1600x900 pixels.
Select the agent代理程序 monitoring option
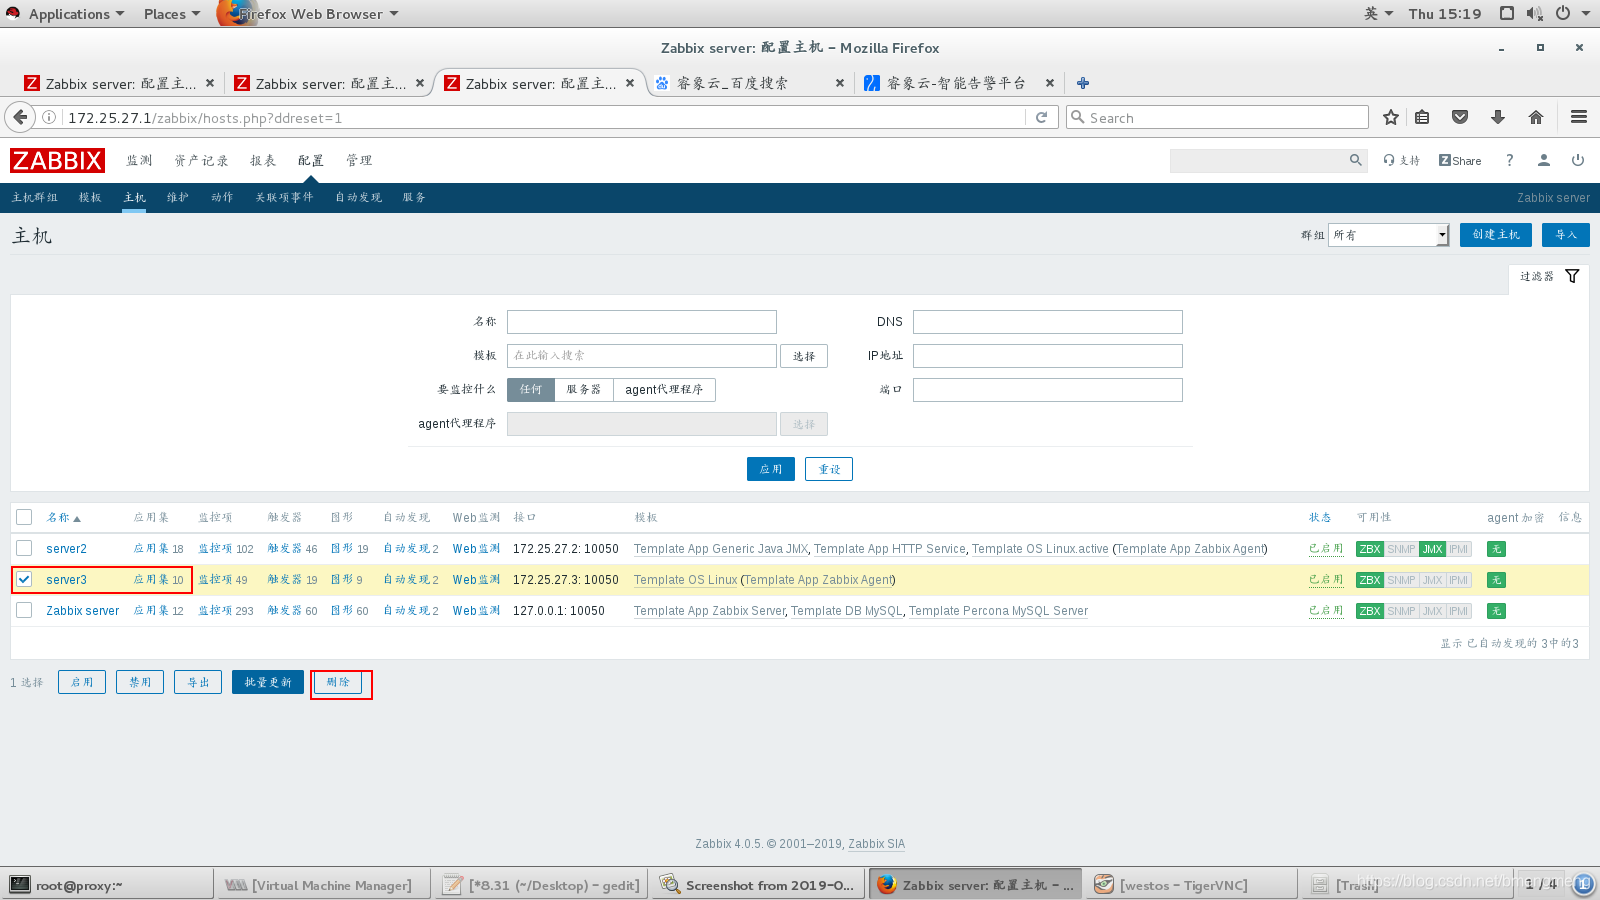(x=664, y=389)
